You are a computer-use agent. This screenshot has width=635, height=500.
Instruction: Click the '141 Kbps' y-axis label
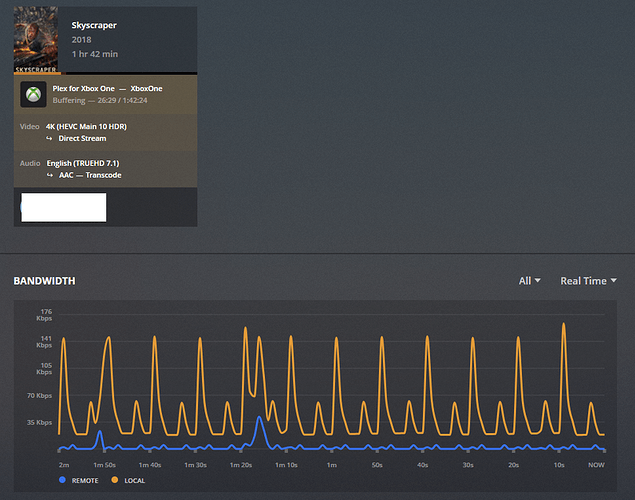(x=45, y=342)
